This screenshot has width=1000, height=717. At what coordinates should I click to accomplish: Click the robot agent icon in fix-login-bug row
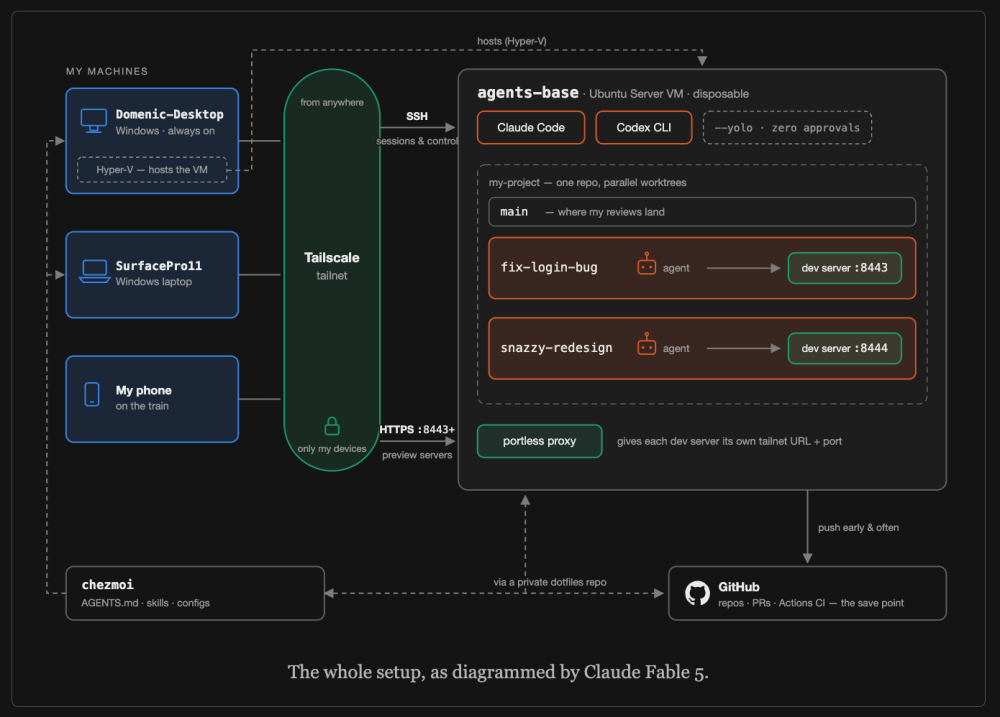646,264
